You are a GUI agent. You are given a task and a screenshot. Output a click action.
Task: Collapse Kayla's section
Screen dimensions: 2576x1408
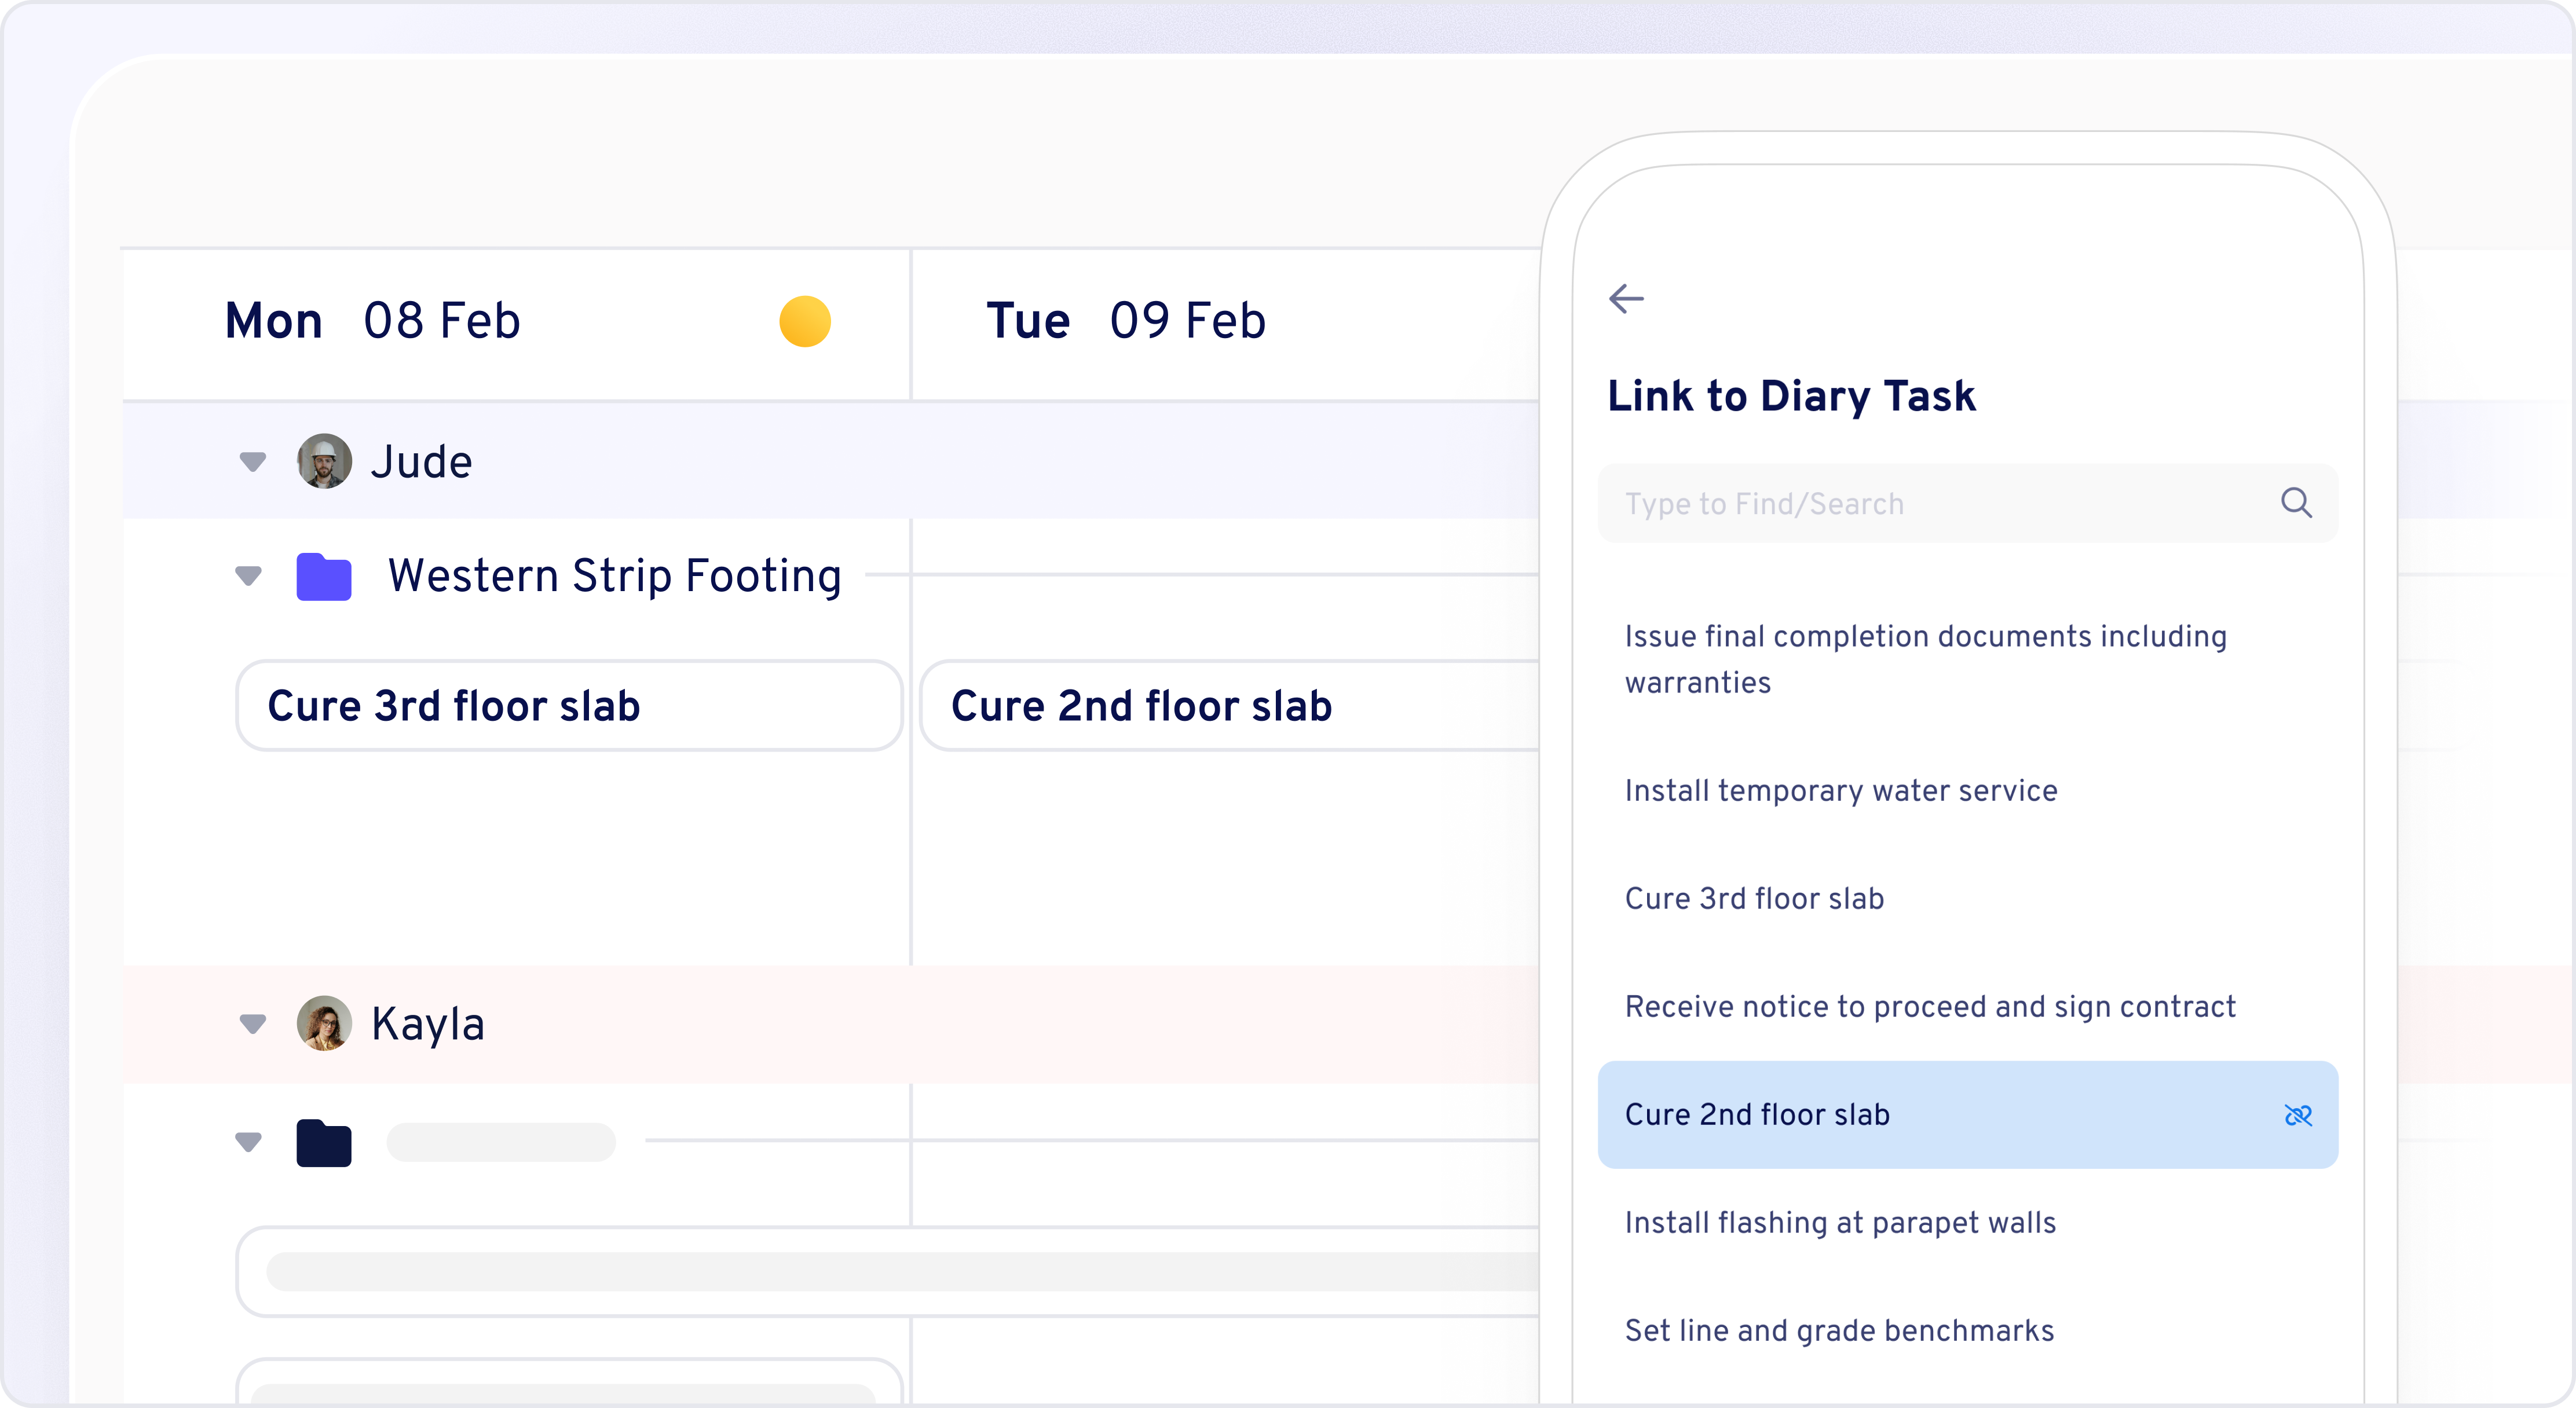pos(253,1023)
